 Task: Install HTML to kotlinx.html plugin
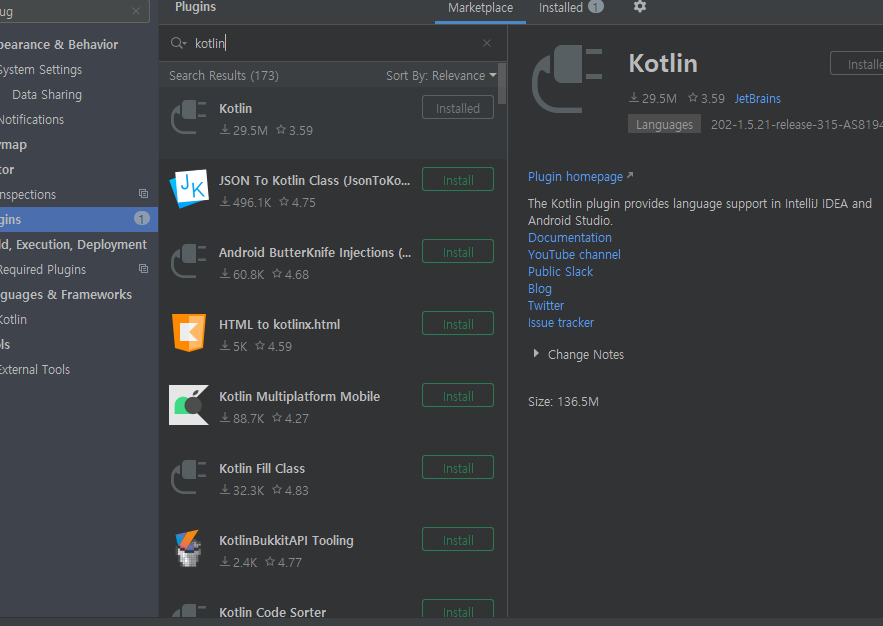pos(458,324)
